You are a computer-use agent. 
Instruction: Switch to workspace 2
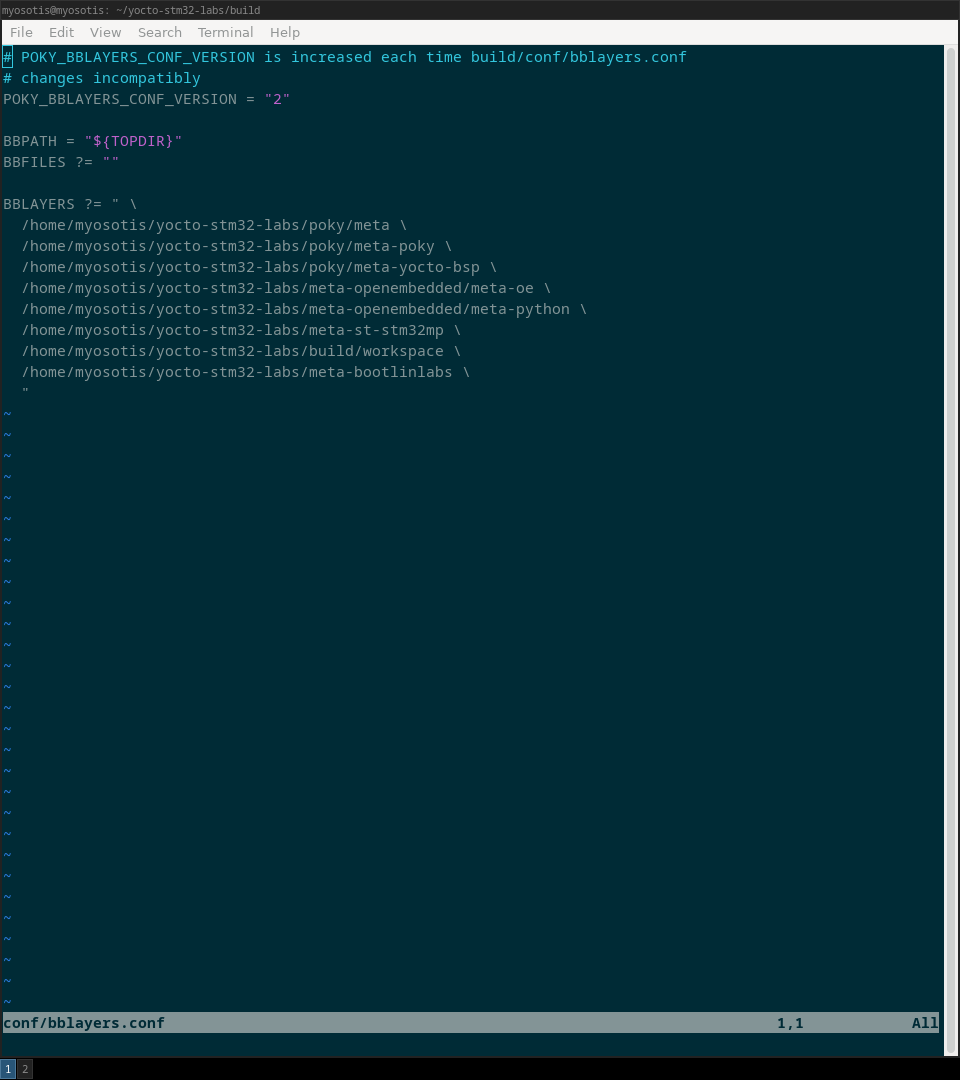coord(25,1069)
